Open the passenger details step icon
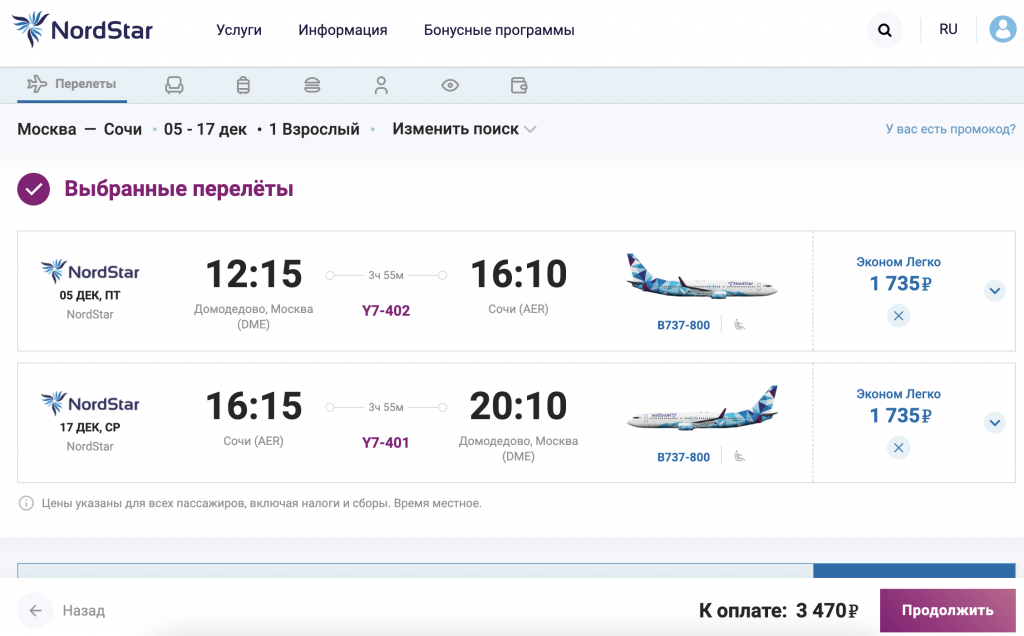Screen dimensions: 1024x636 coord(381,85)
